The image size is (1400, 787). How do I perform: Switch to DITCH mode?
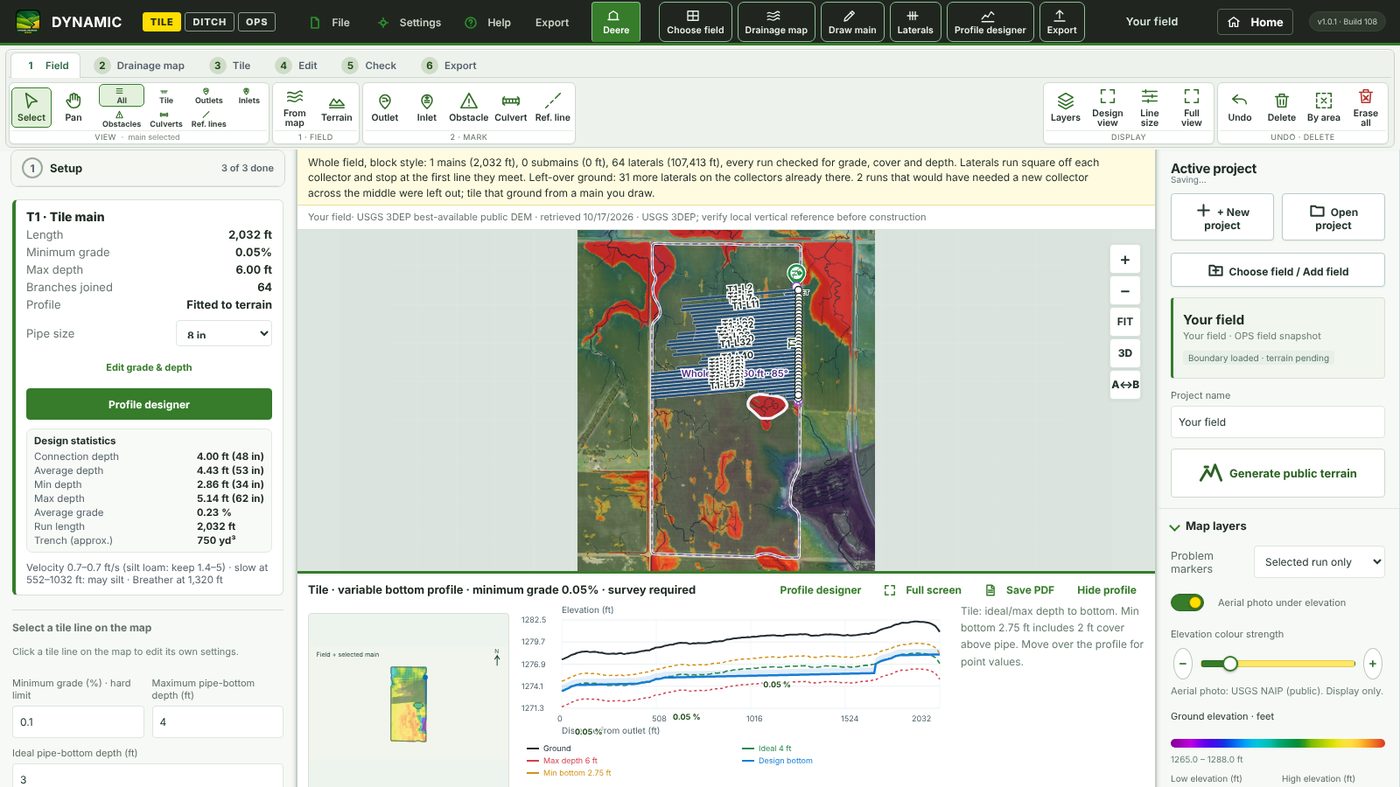(x=209, y=22)
